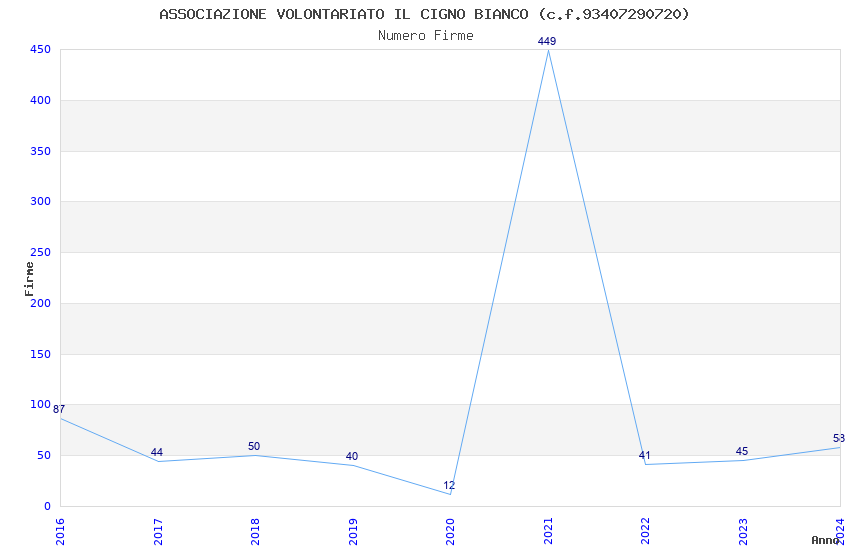Screen dimensions: 850x550
Task: Click the x-axis year 2018
Action: [255, 532]
